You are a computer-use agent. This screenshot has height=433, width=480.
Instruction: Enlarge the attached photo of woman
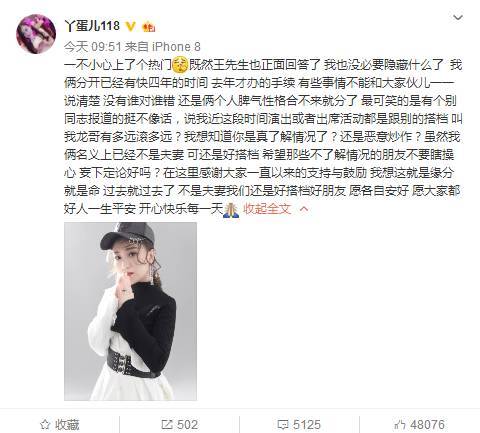(x=130, y=311)
